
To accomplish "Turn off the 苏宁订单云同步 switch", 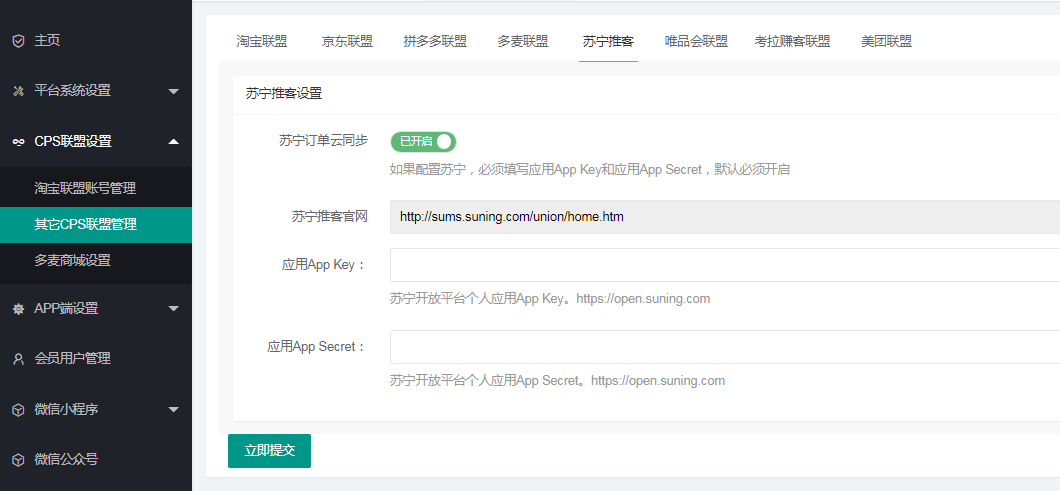I will 423,141.
